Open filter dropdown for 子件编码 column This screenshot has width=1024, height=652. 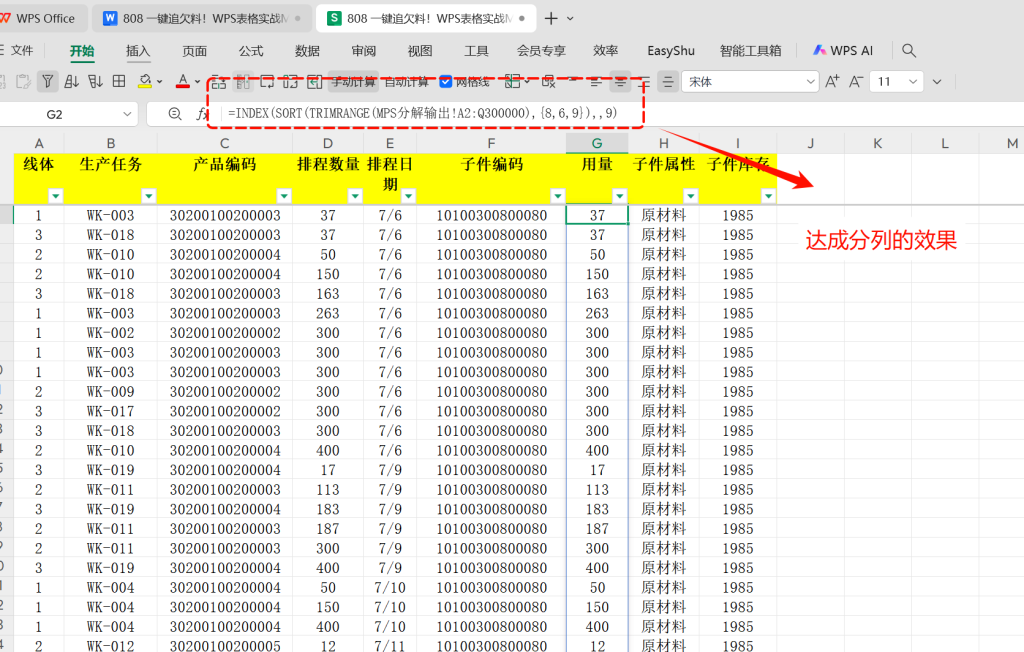tap(558, 195)
